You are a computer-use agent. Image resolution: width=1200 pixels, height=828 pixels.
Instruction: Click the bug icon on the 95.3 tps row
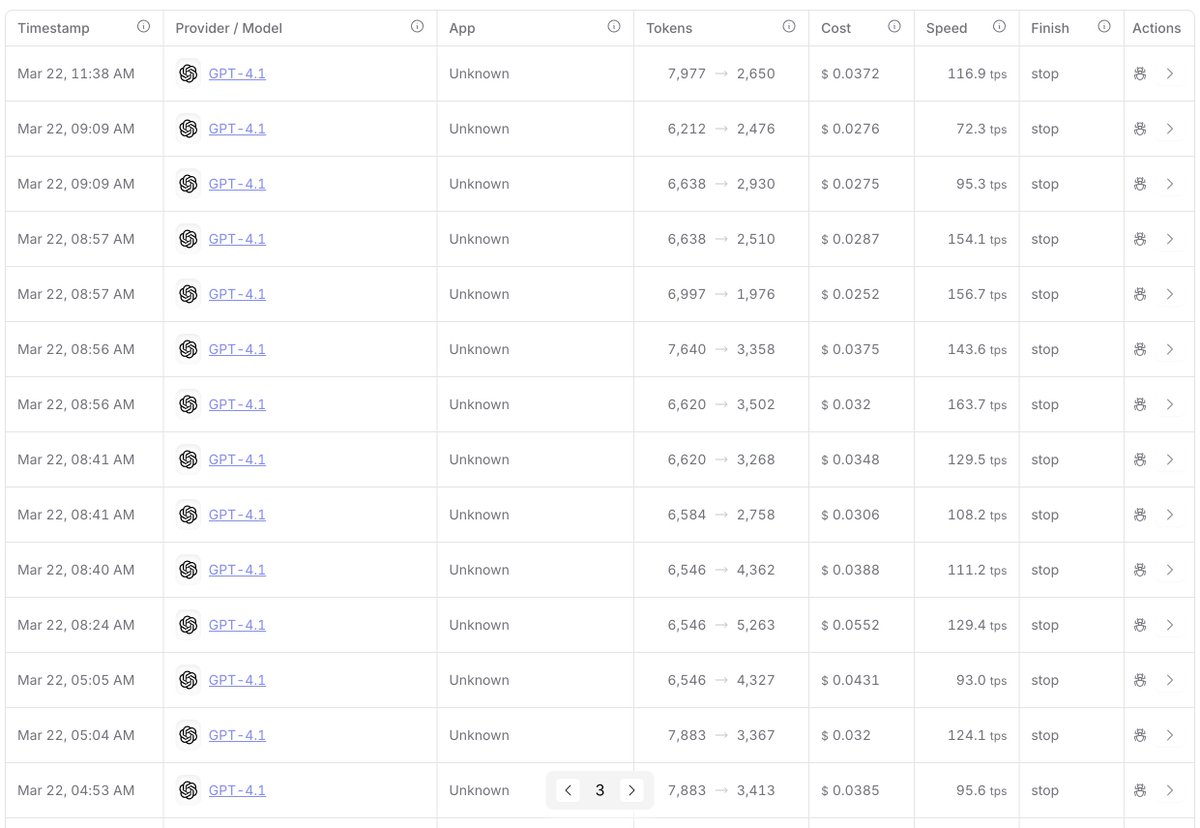pos(1139,183)
